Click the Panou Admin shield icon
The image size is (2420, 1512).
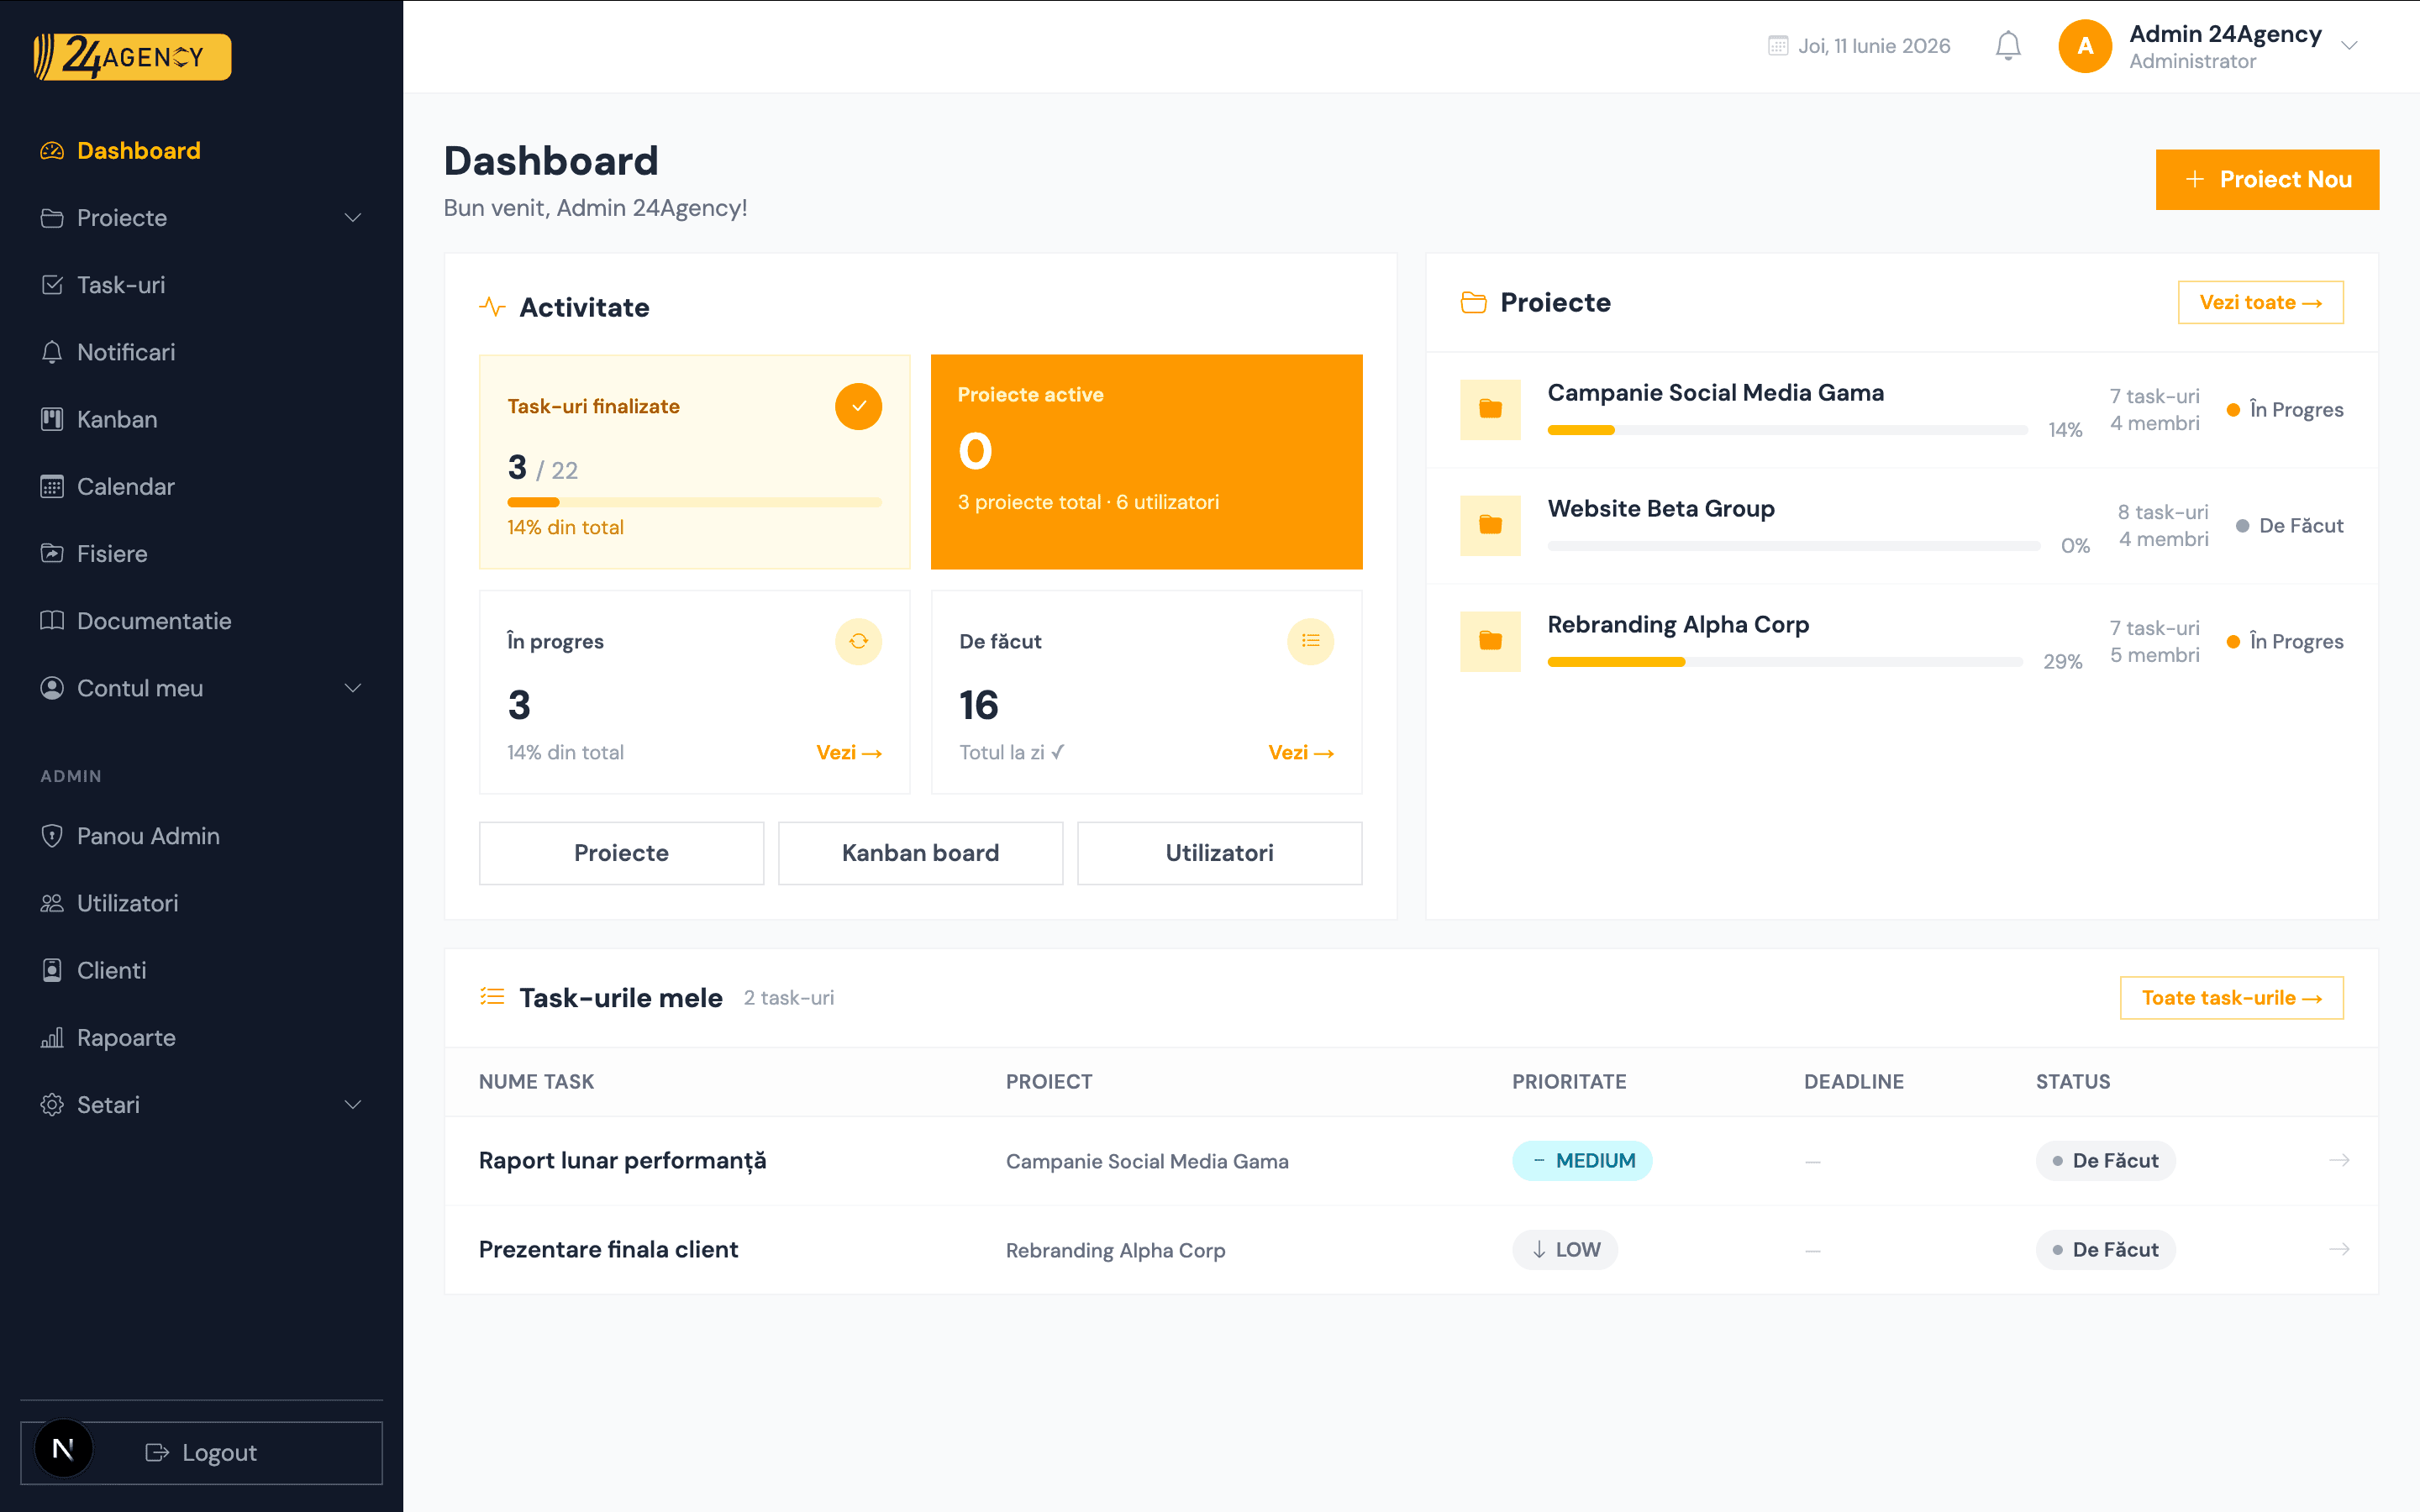click(52, 836)
